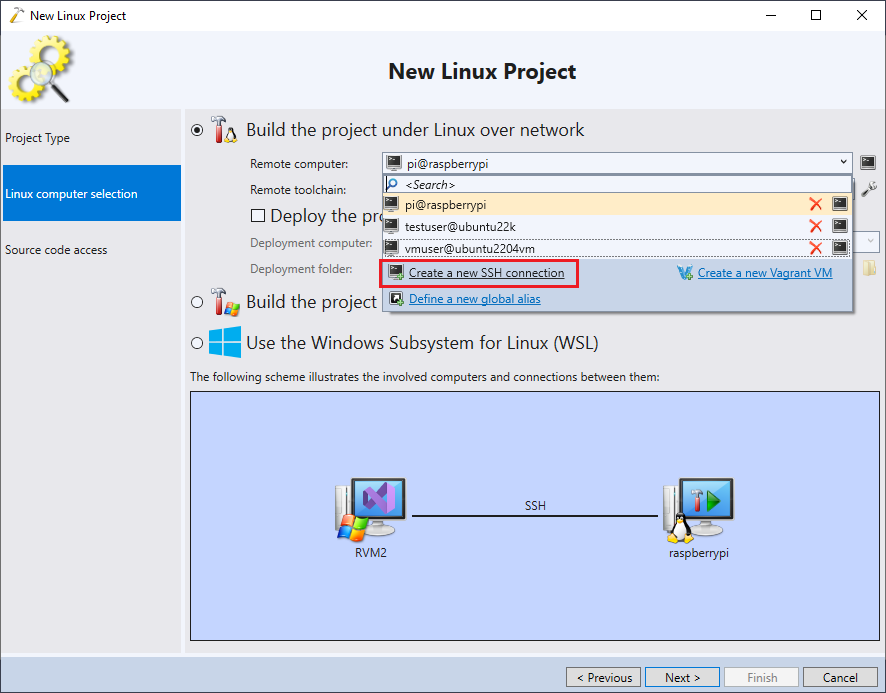Click the raspberrypi Linux computer icon in diagram
The image size is (886, 693).
click(698, 509)
